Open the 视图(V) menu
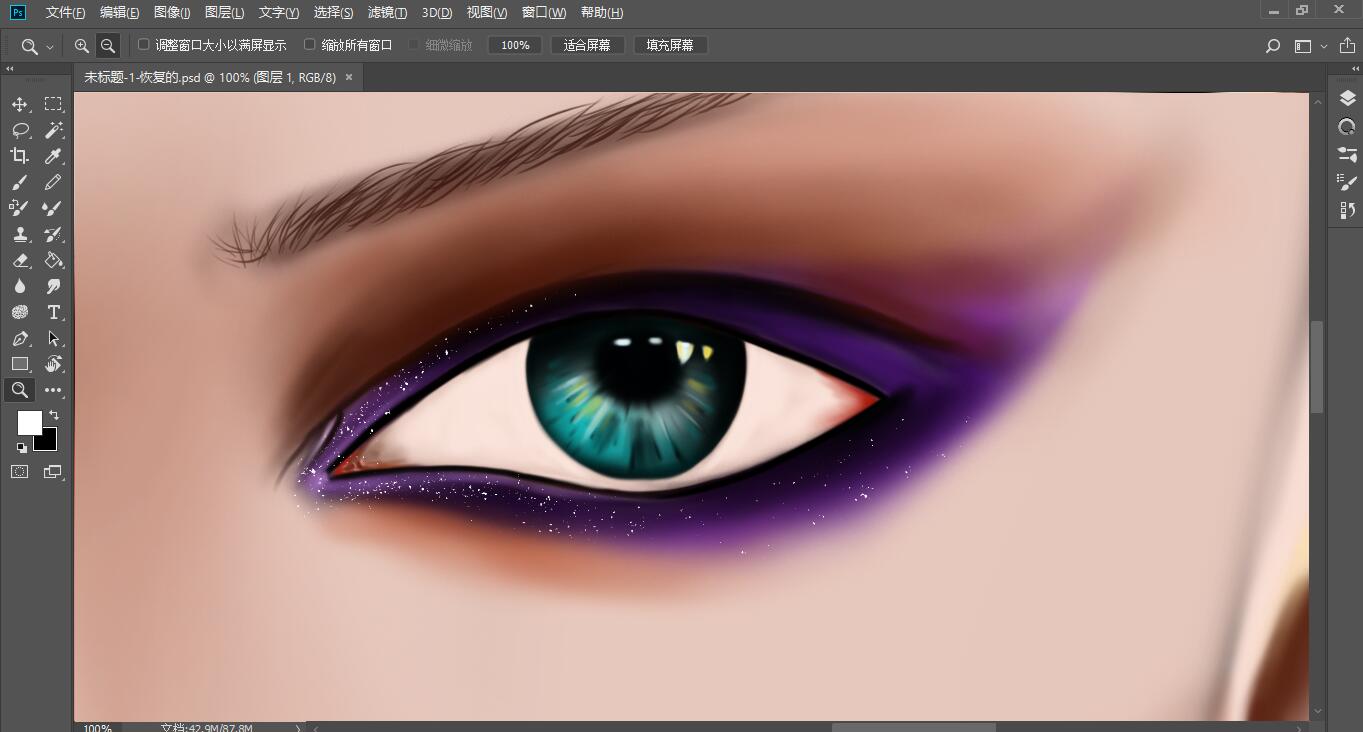Viewport: 1363px width, 732px height. coord(487,12)
